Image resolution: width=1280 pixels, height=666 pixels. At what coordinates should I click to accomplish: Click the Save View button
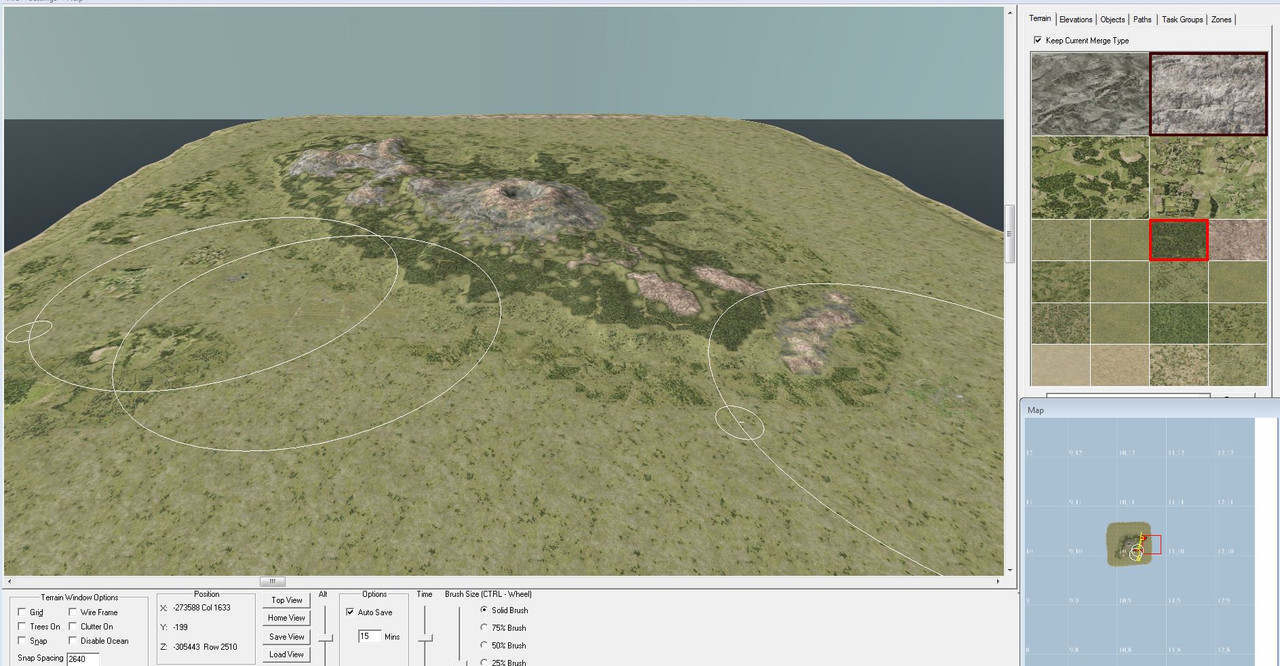pyautogui.click(x=287, y=636)
